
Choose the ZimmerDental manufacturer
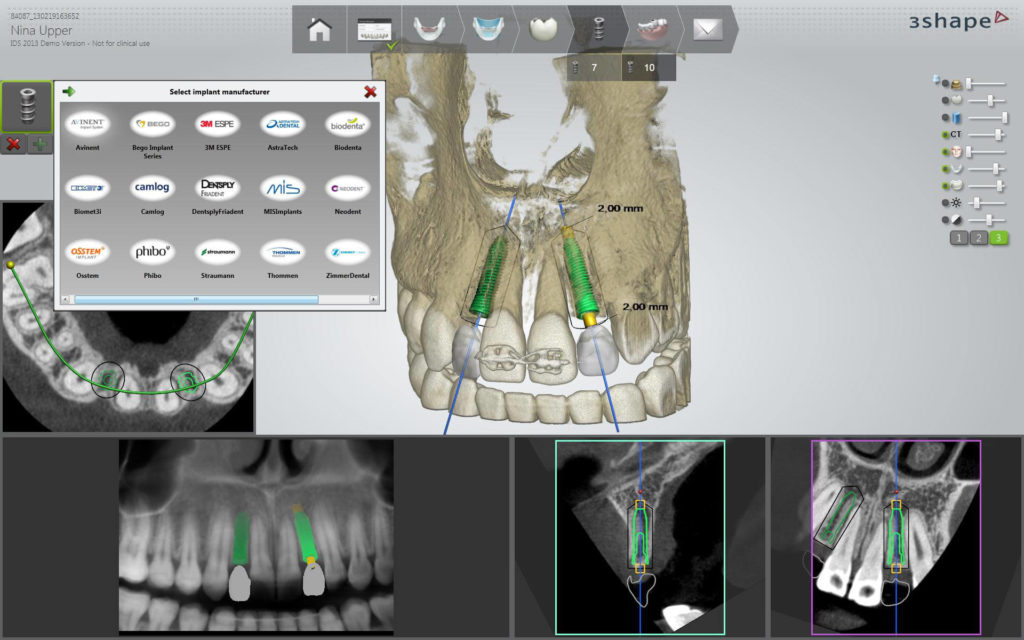(347, 259)
